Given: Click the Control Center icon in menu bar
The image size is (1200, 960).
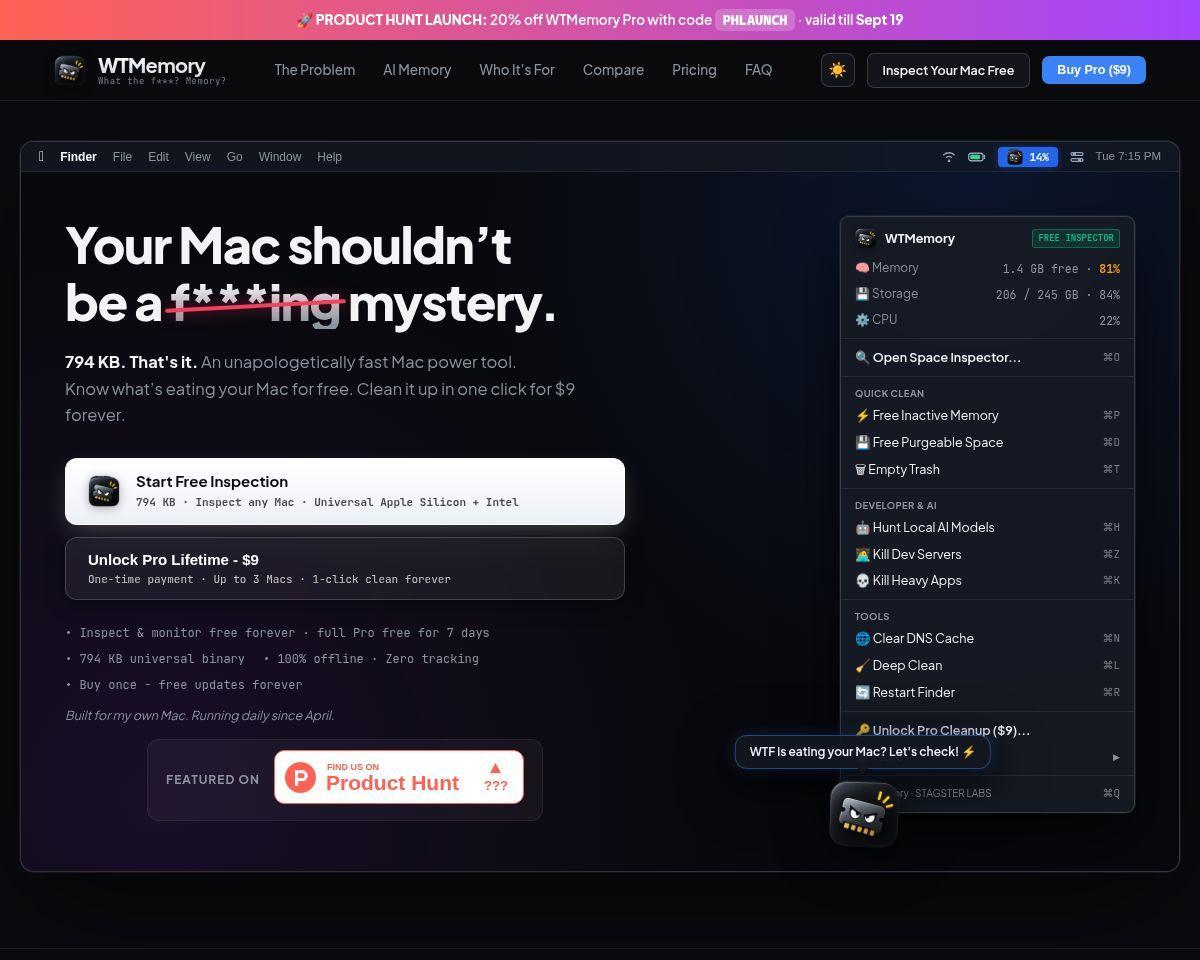Looking at the screenshot, I should click(1077, 157).
